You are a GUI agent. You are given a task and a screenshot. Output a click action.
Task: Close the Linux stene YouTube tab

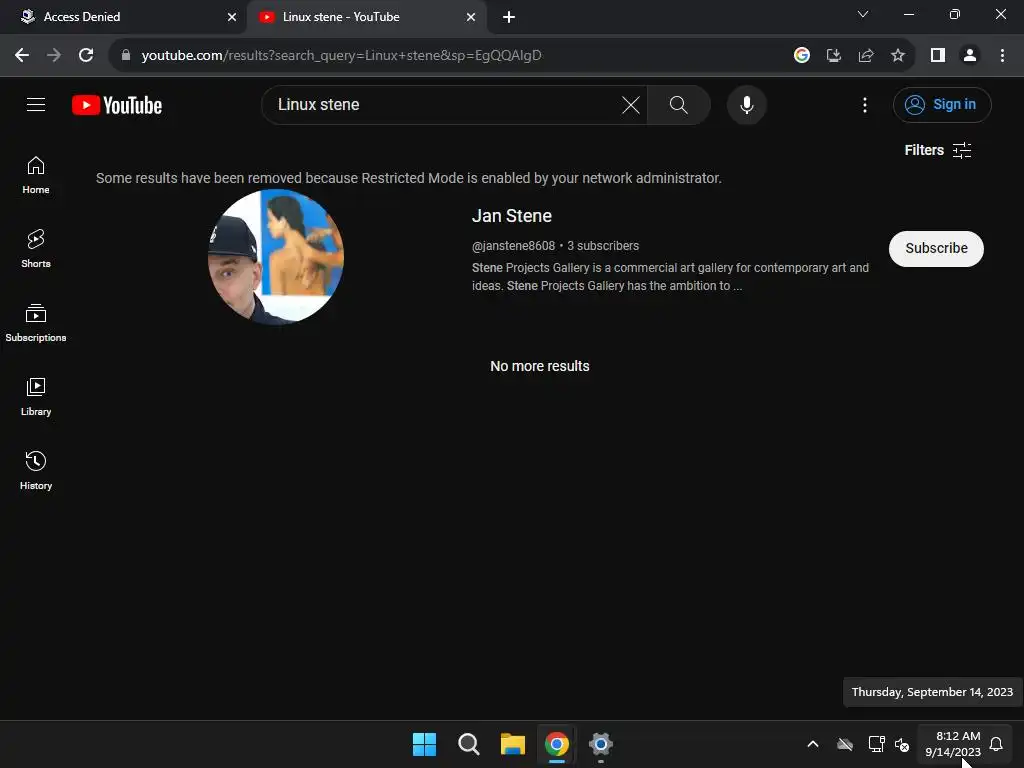point(470,17)
